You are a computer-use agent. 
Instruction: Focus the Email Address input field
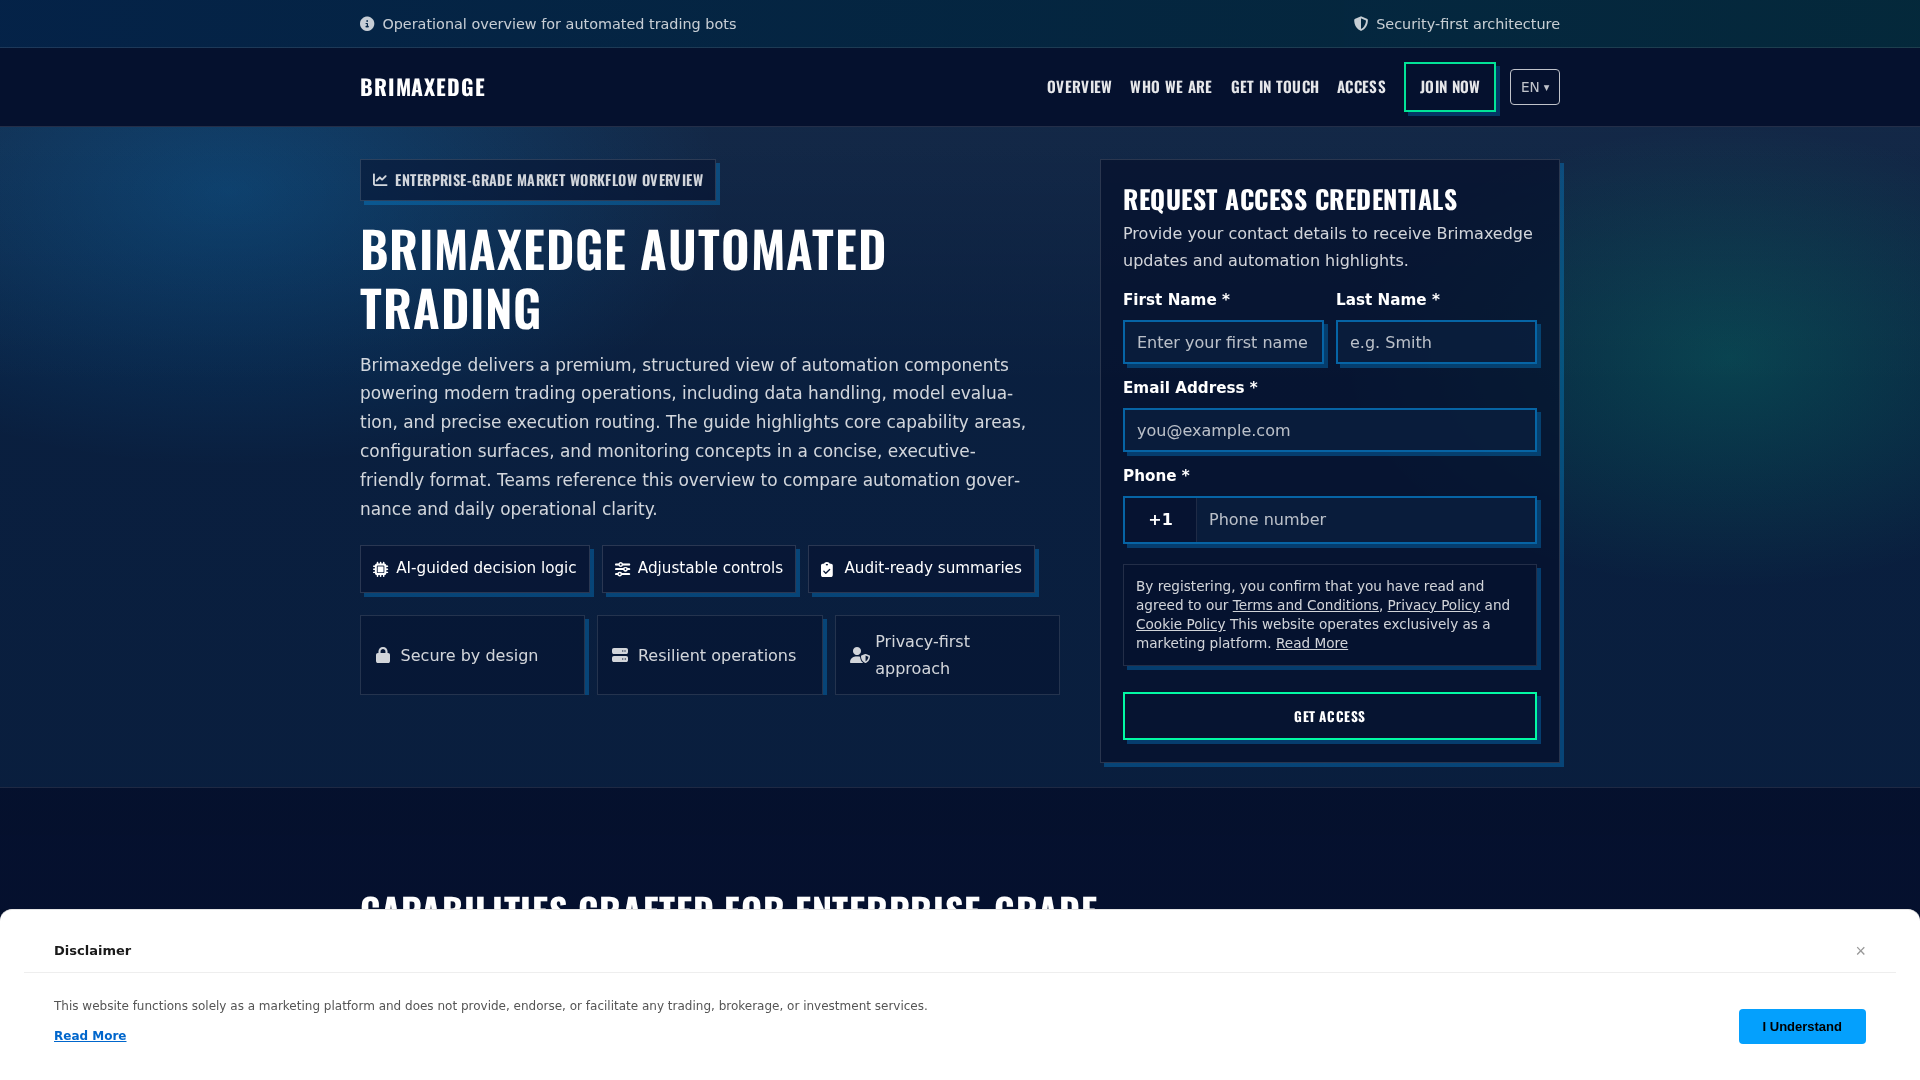[1330, 431]
